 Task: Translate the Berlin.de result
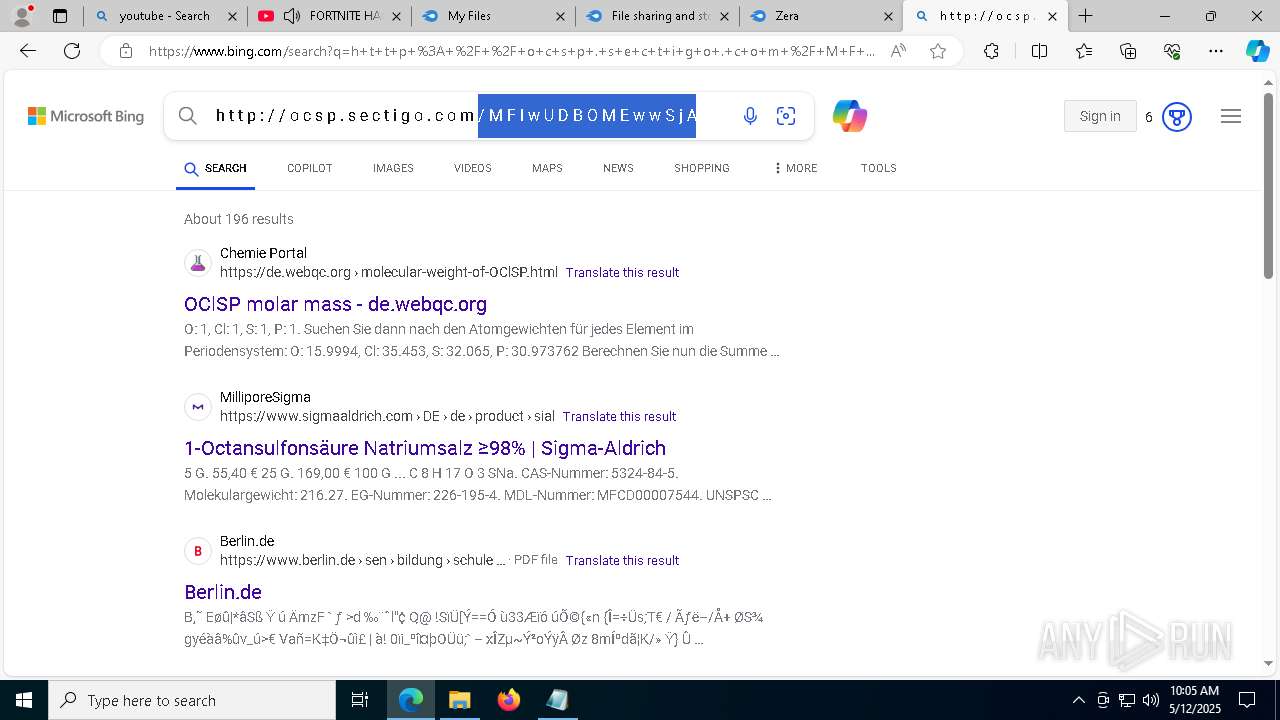[x=622, y=560]
